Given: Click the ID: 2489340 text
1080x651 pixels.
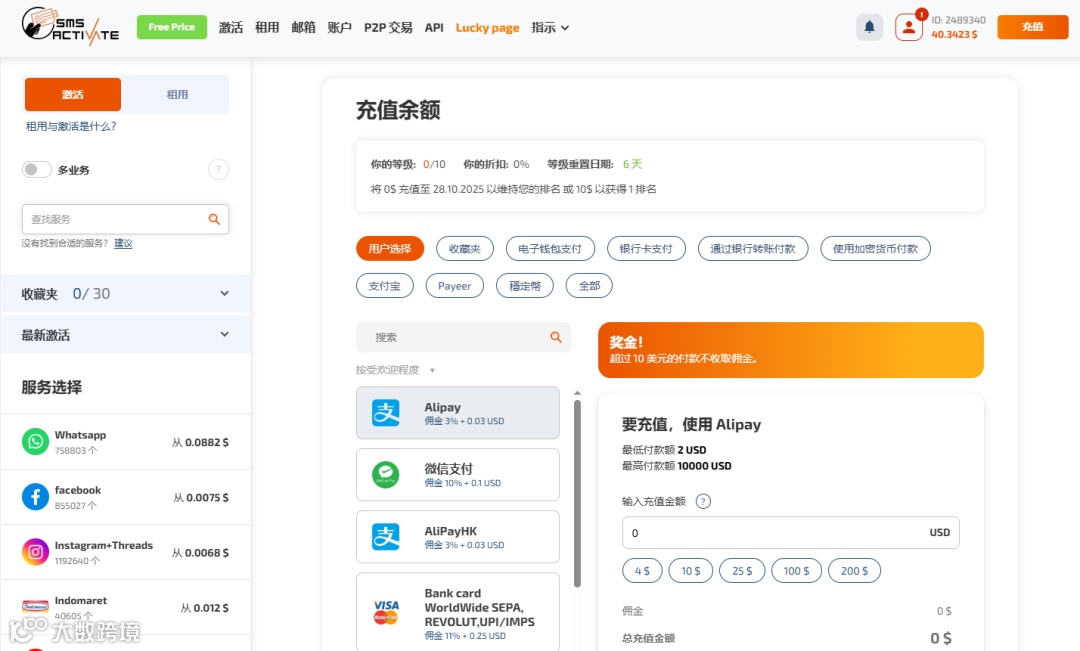Looking at the screenshot, I should pyautogui.click(x=958, y=20).
